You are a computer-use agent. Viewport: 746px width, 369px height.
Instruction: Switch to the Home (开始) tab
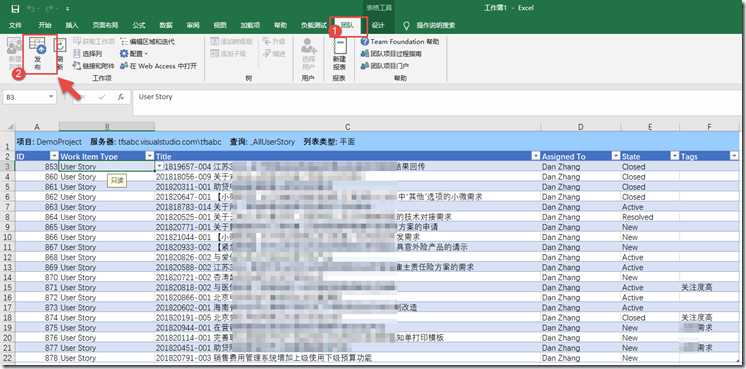click(45, 25)
